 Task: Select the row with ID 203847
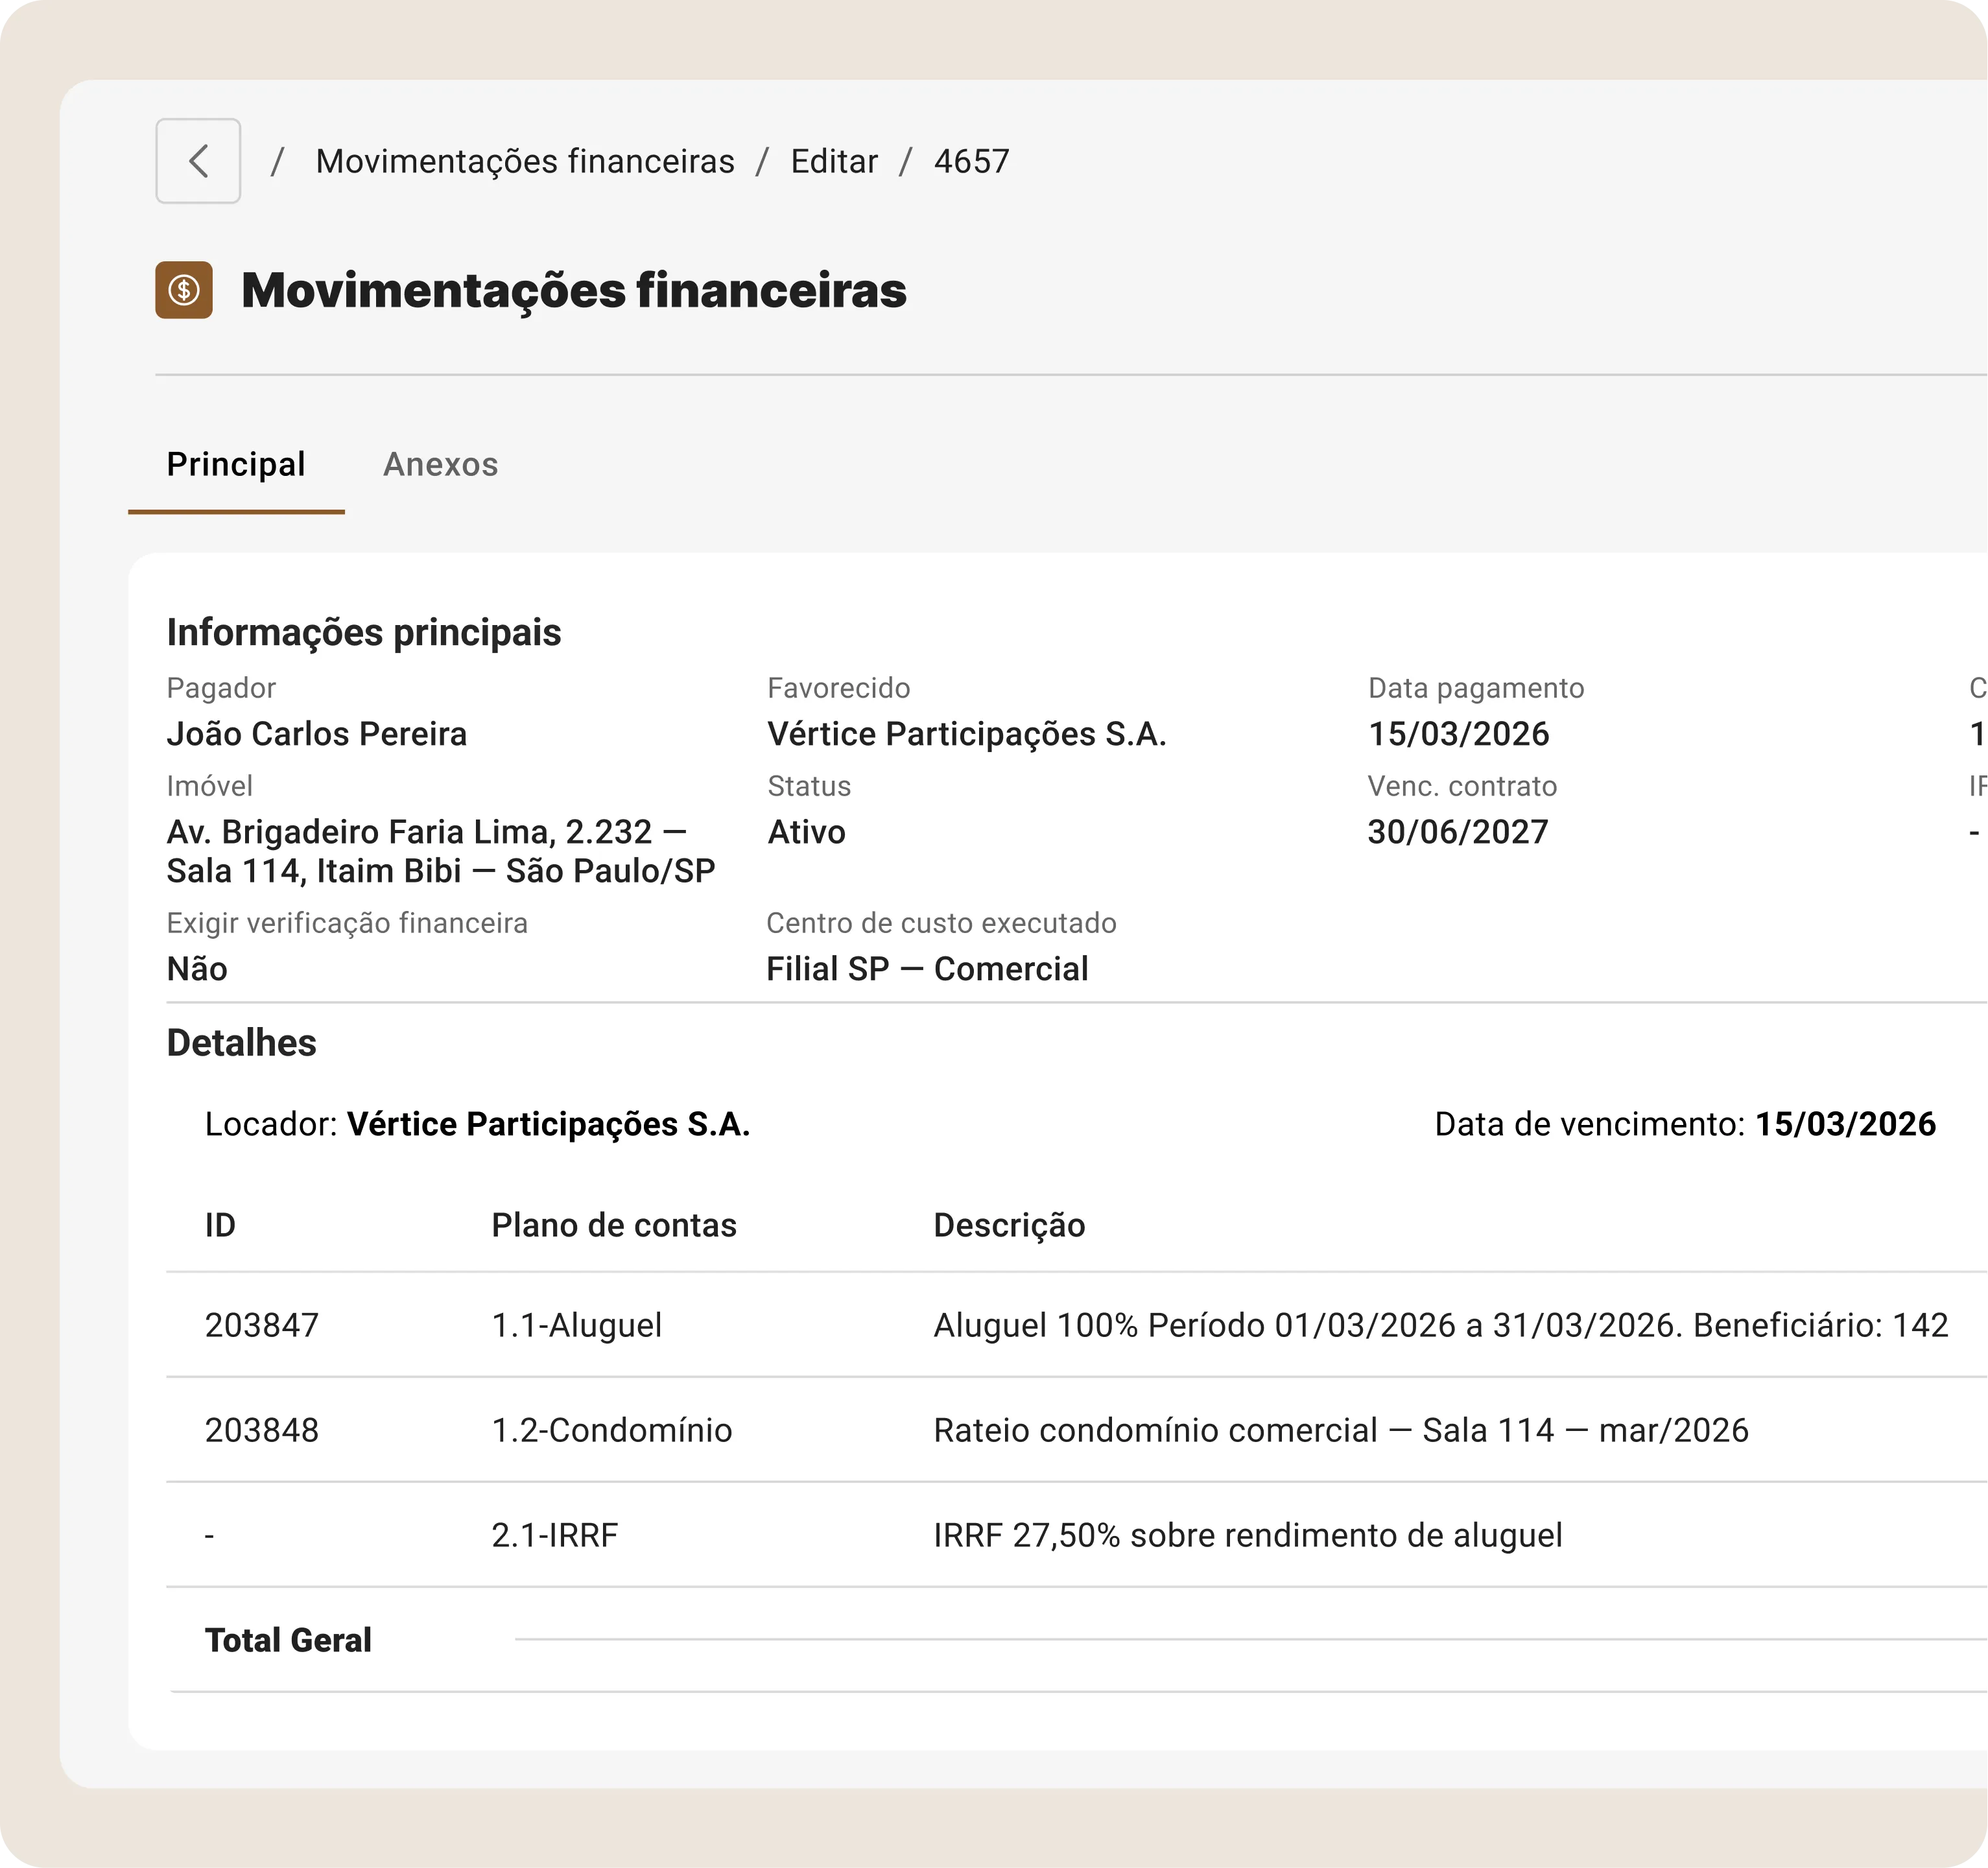point(262,1325)
